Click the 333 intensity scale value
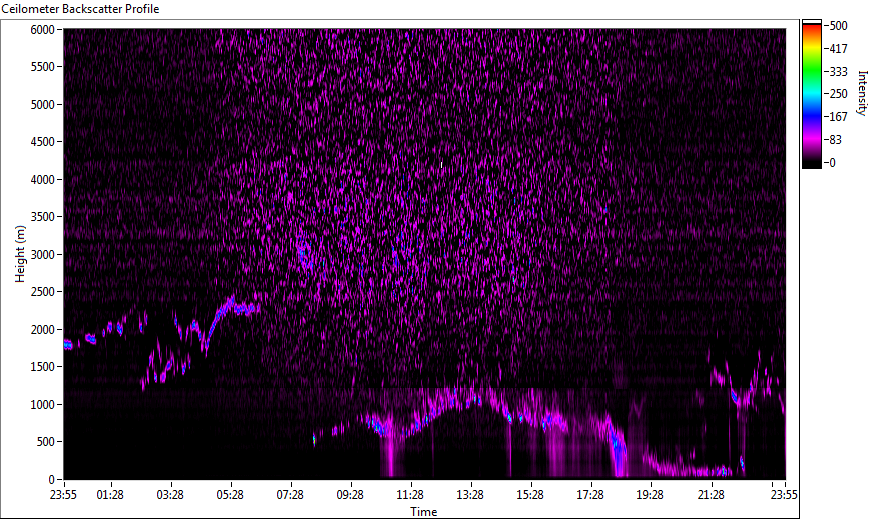 point(838,71)
